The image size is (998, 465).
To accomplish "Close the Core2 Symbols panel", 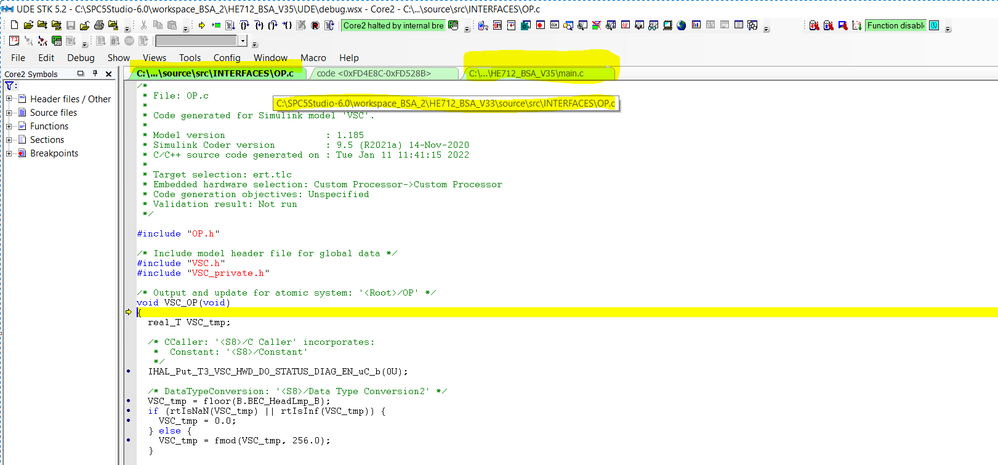I will (109, 74).
